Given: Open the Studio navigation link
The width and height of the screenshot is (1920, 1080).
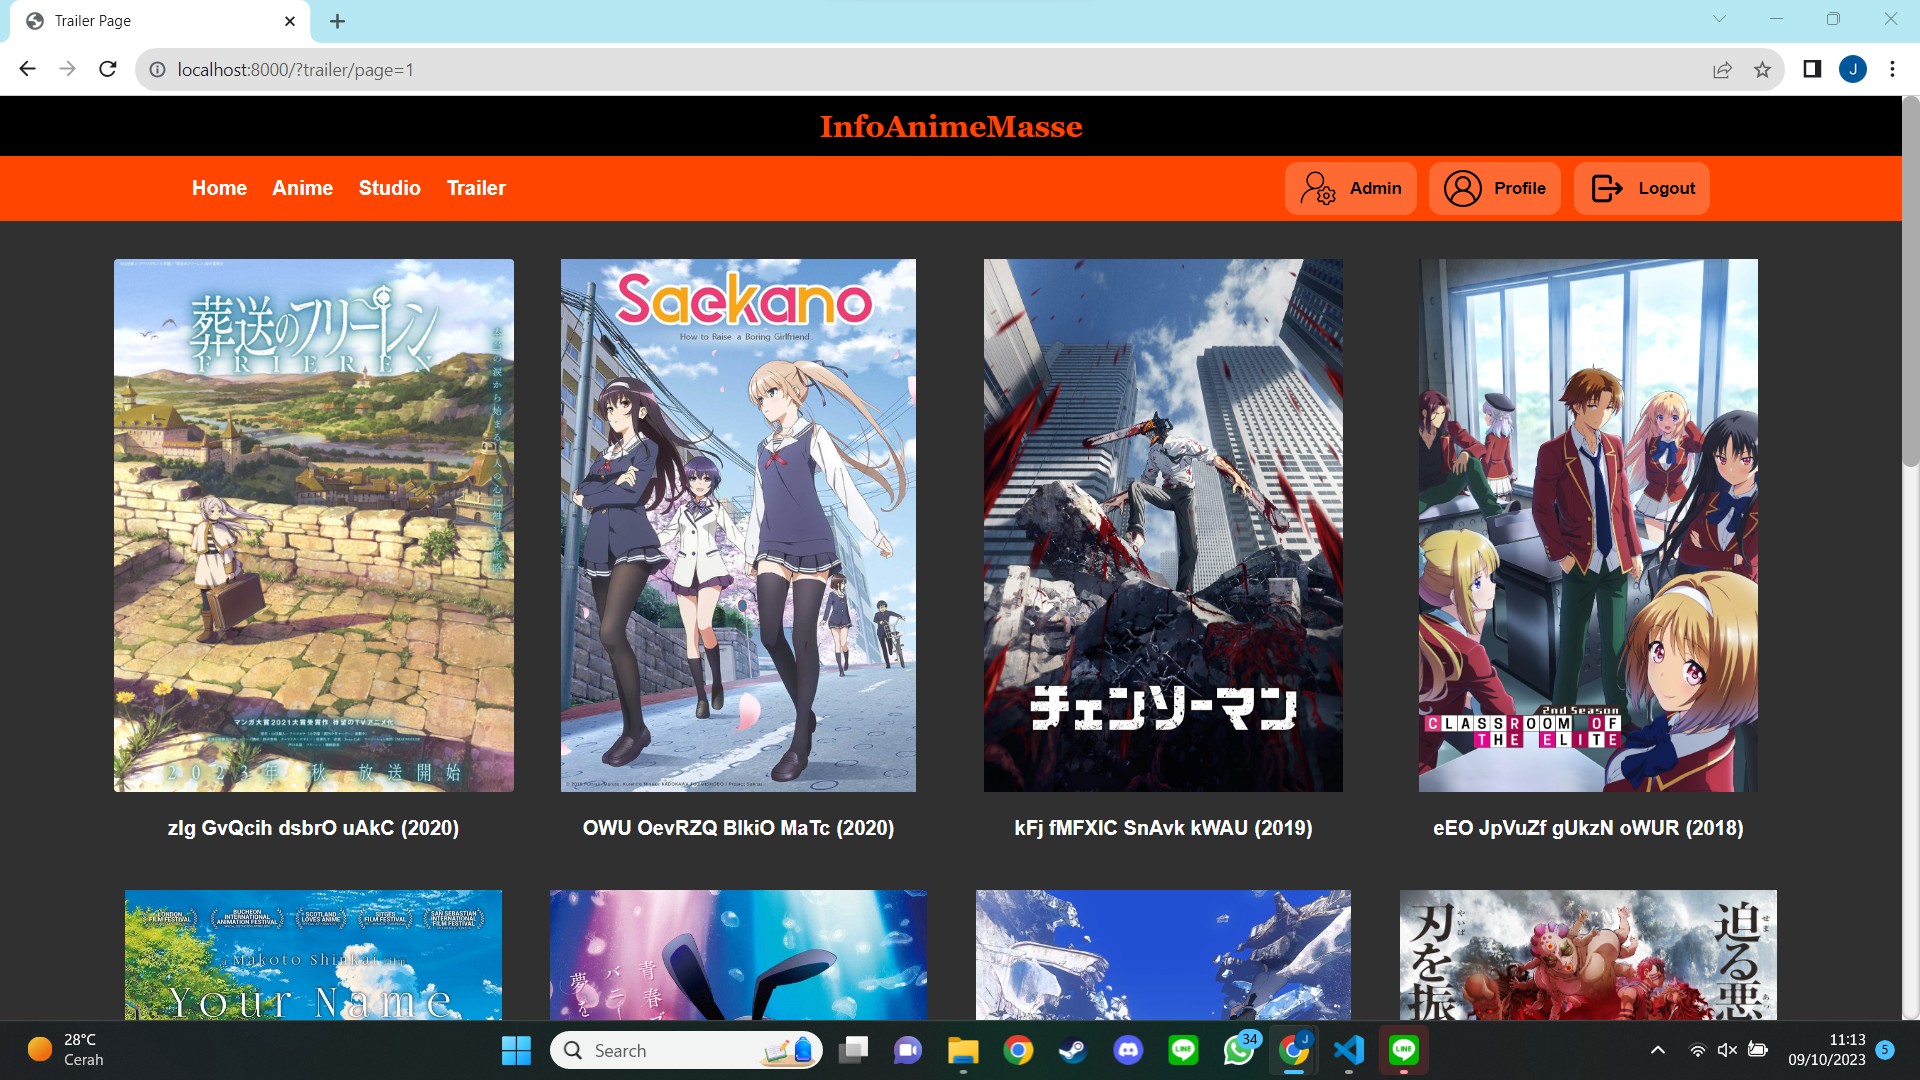Looking at the screenshot, I should [x=389, y=188].
